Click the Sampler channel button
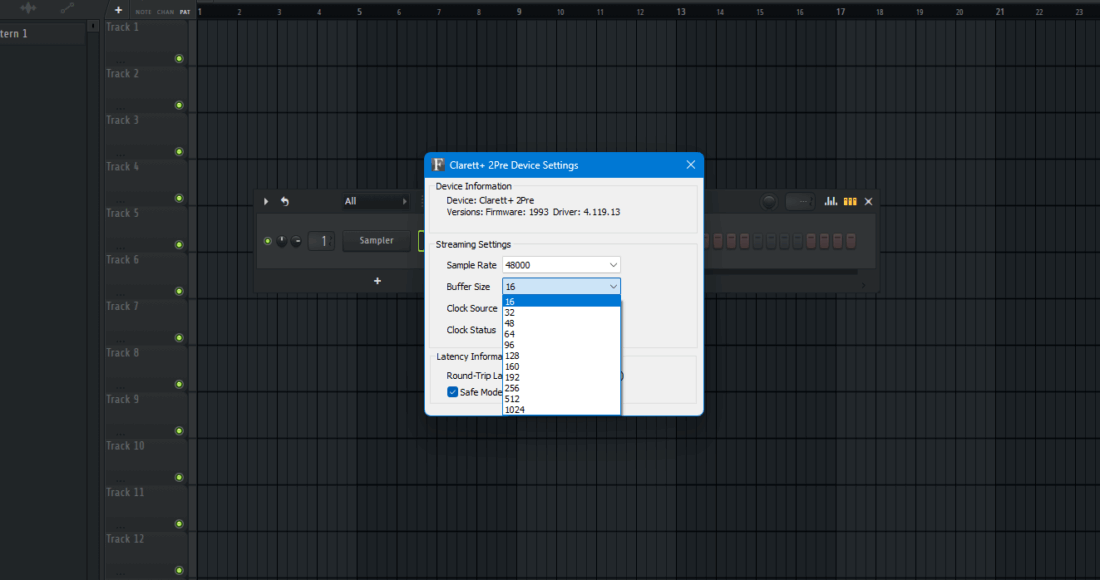This screenshot has height=580, width=1100. click(x=376, y=241)
